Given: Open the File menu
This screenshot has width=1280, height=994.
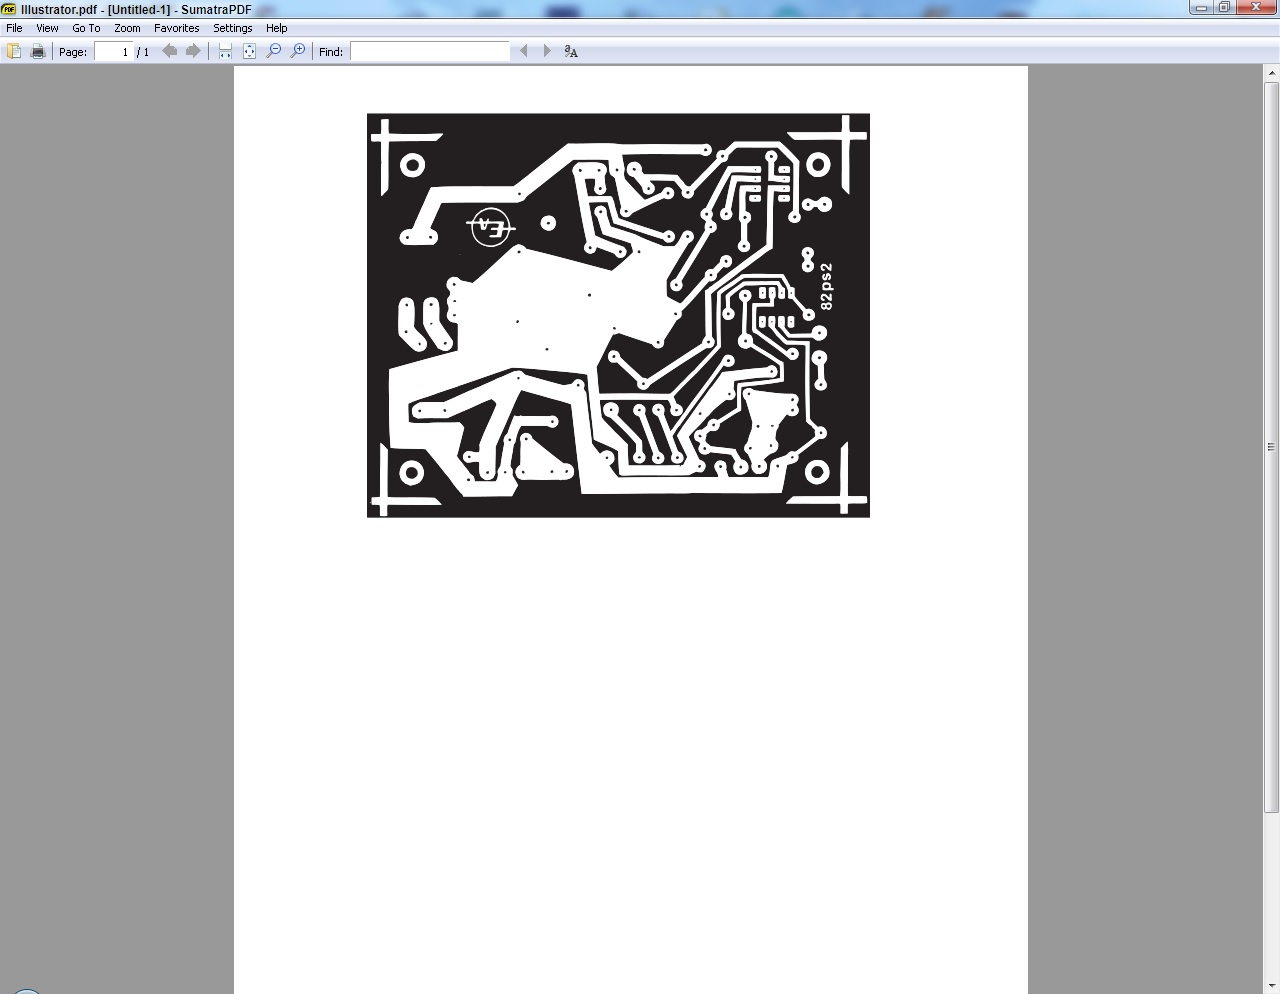Looking at the screenshot, I should pos(14,28).
